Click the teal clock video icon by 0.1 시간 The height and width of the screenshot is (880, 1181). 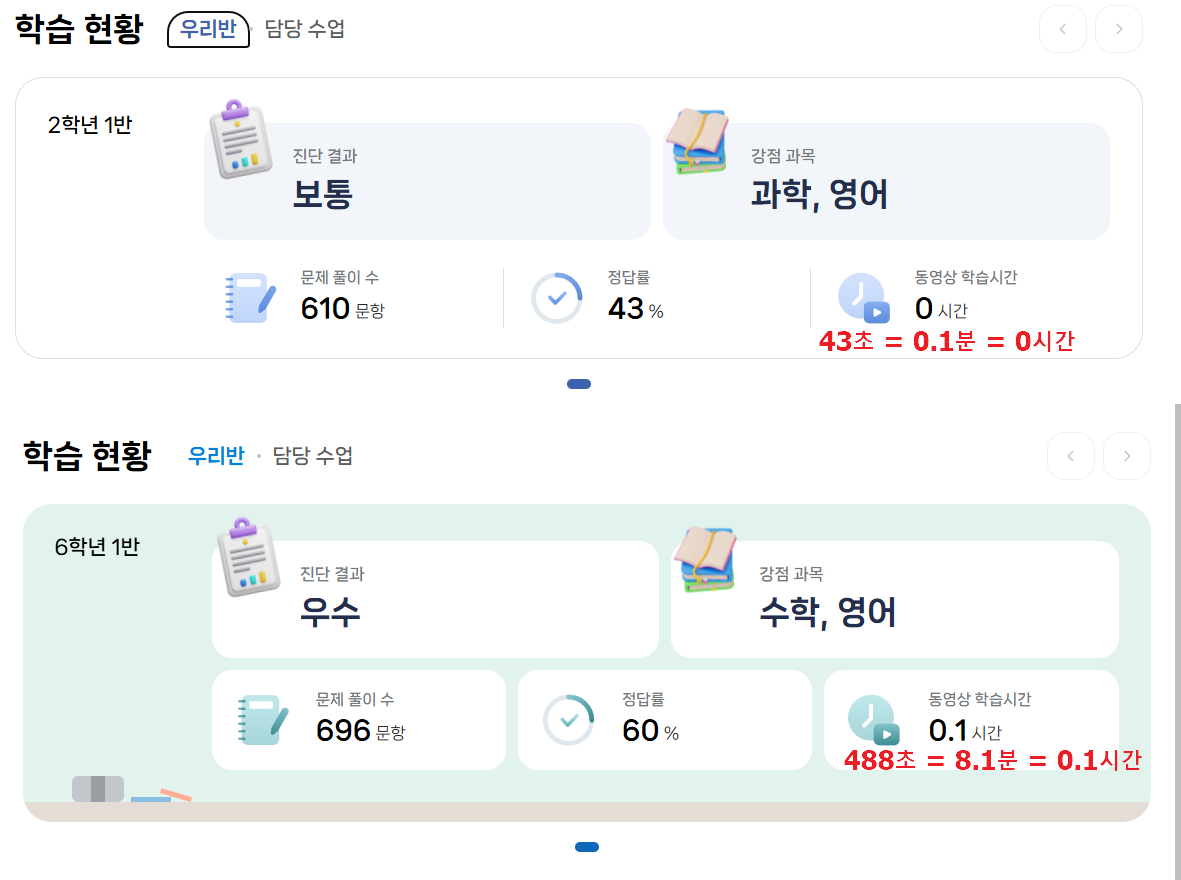point(874,720)
